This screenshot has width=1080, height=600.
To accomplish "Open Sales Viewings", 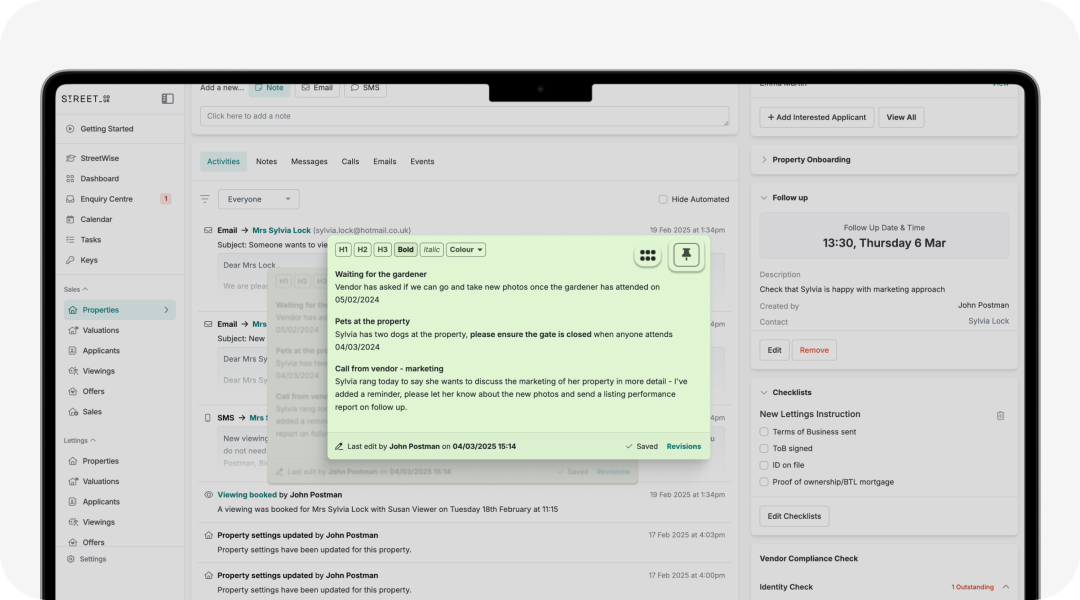I will [98, 371].
